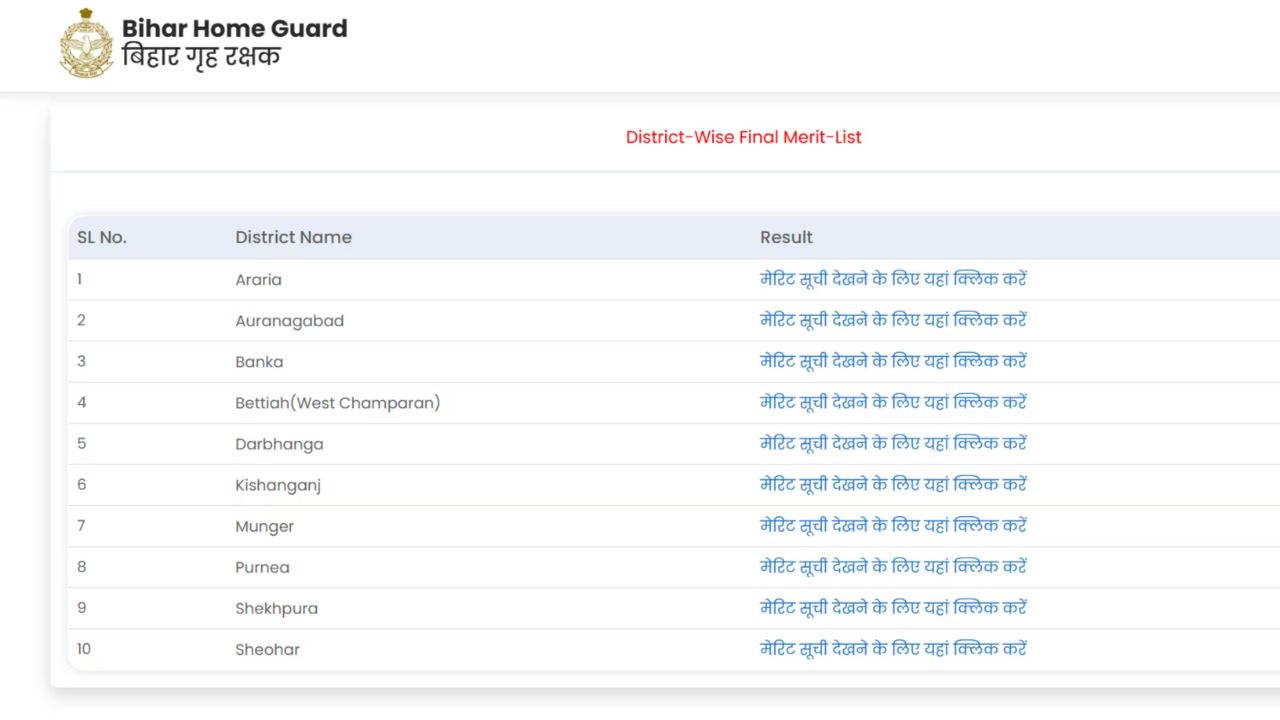Open the Sheohar merit list link
1280x720 pixels.
893,648
